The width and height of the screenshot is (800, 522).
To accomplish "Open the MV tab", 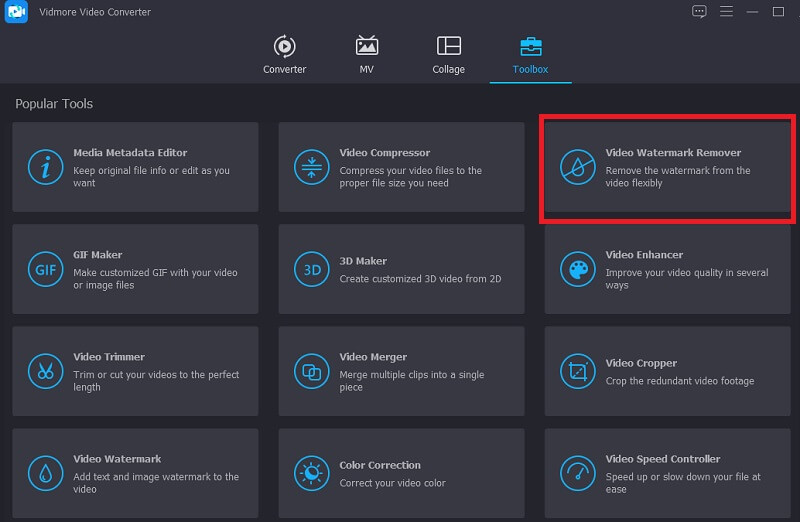I will coord(366,54).
